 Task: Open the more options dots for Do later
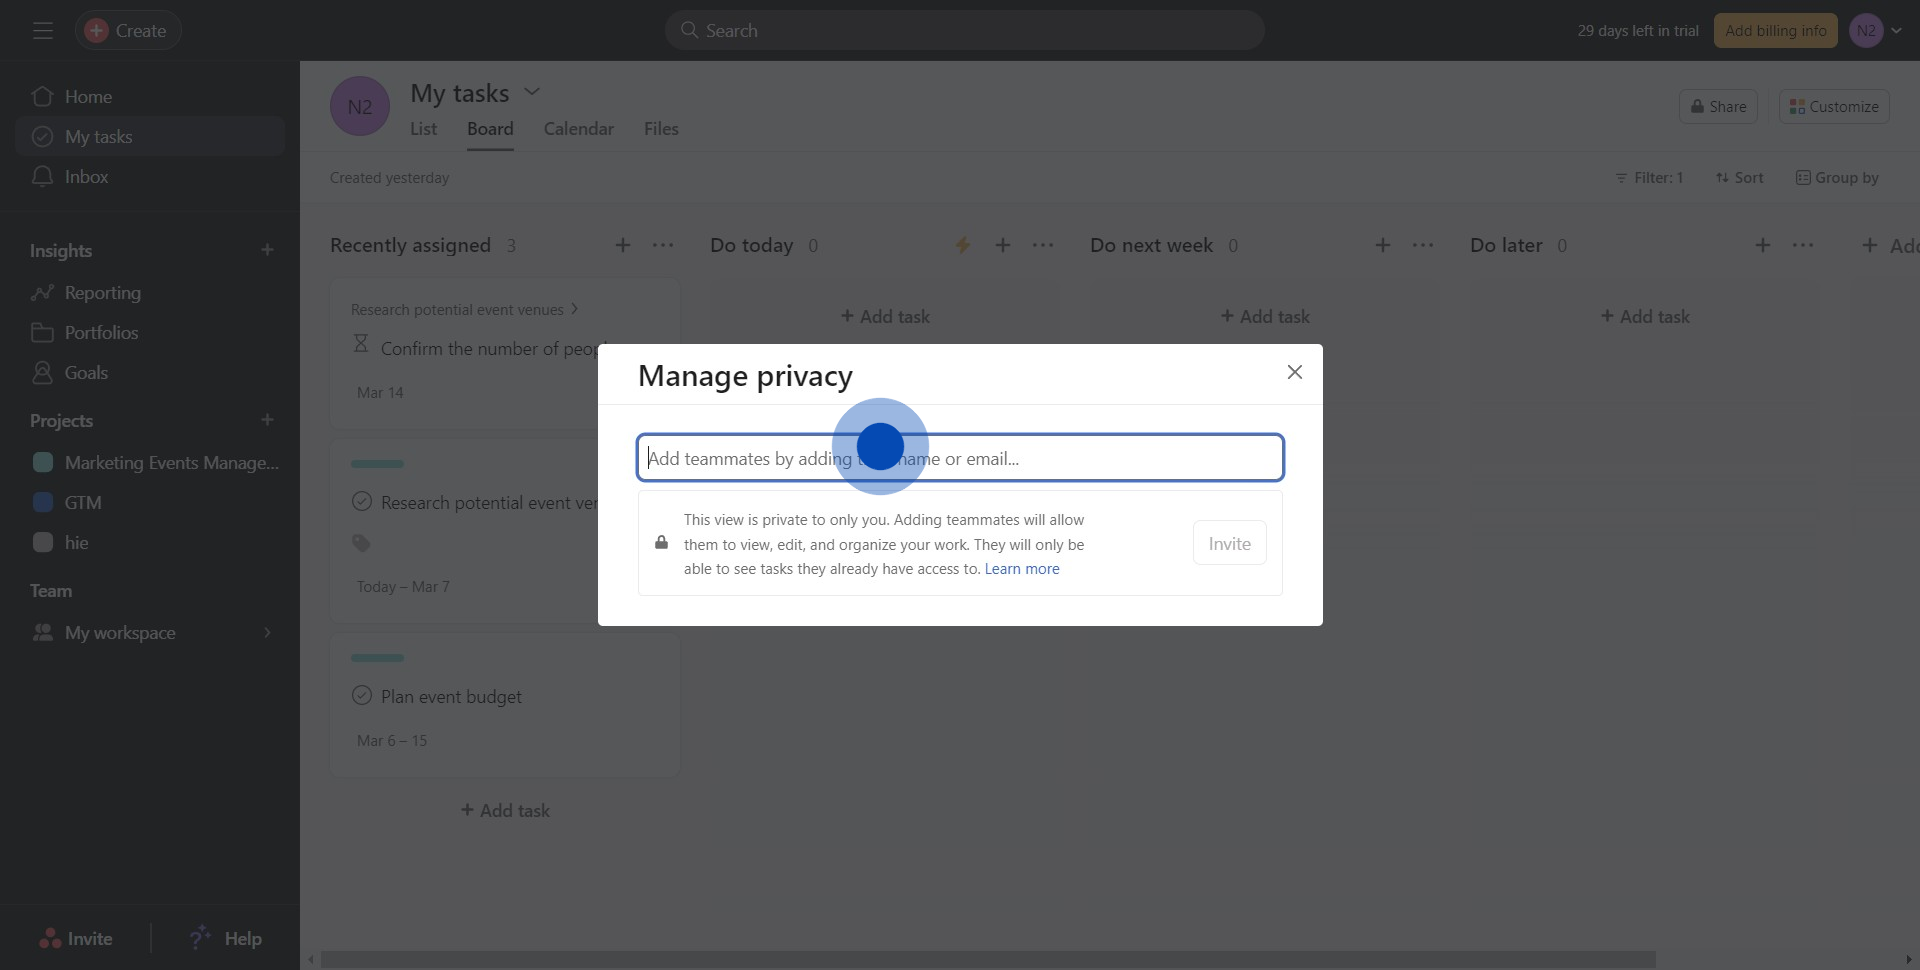click(x=1803, y=246)
